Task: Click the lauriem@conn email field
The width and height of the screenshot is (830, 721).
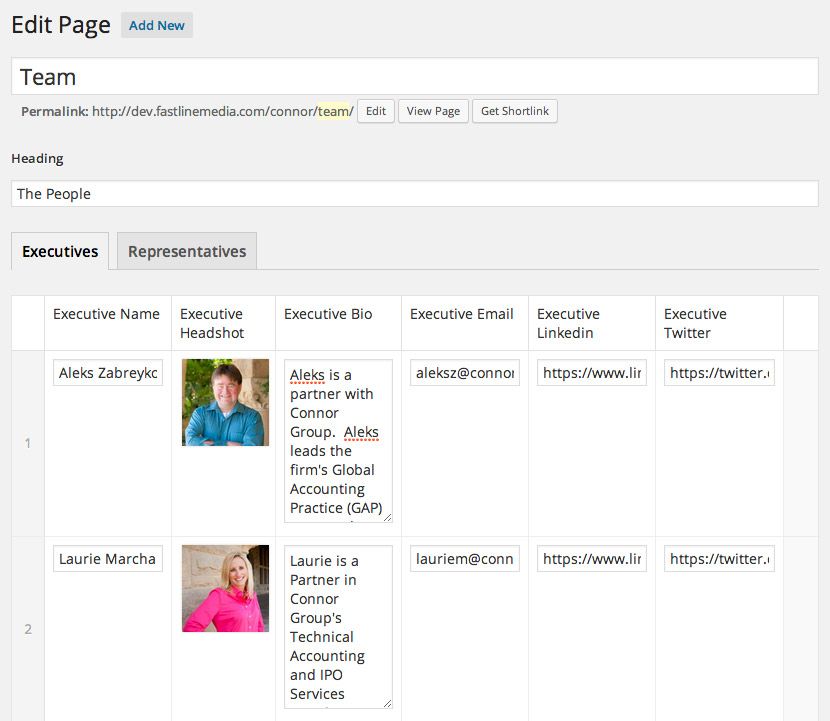Action: pyautogui.click(x=464, y=559)
